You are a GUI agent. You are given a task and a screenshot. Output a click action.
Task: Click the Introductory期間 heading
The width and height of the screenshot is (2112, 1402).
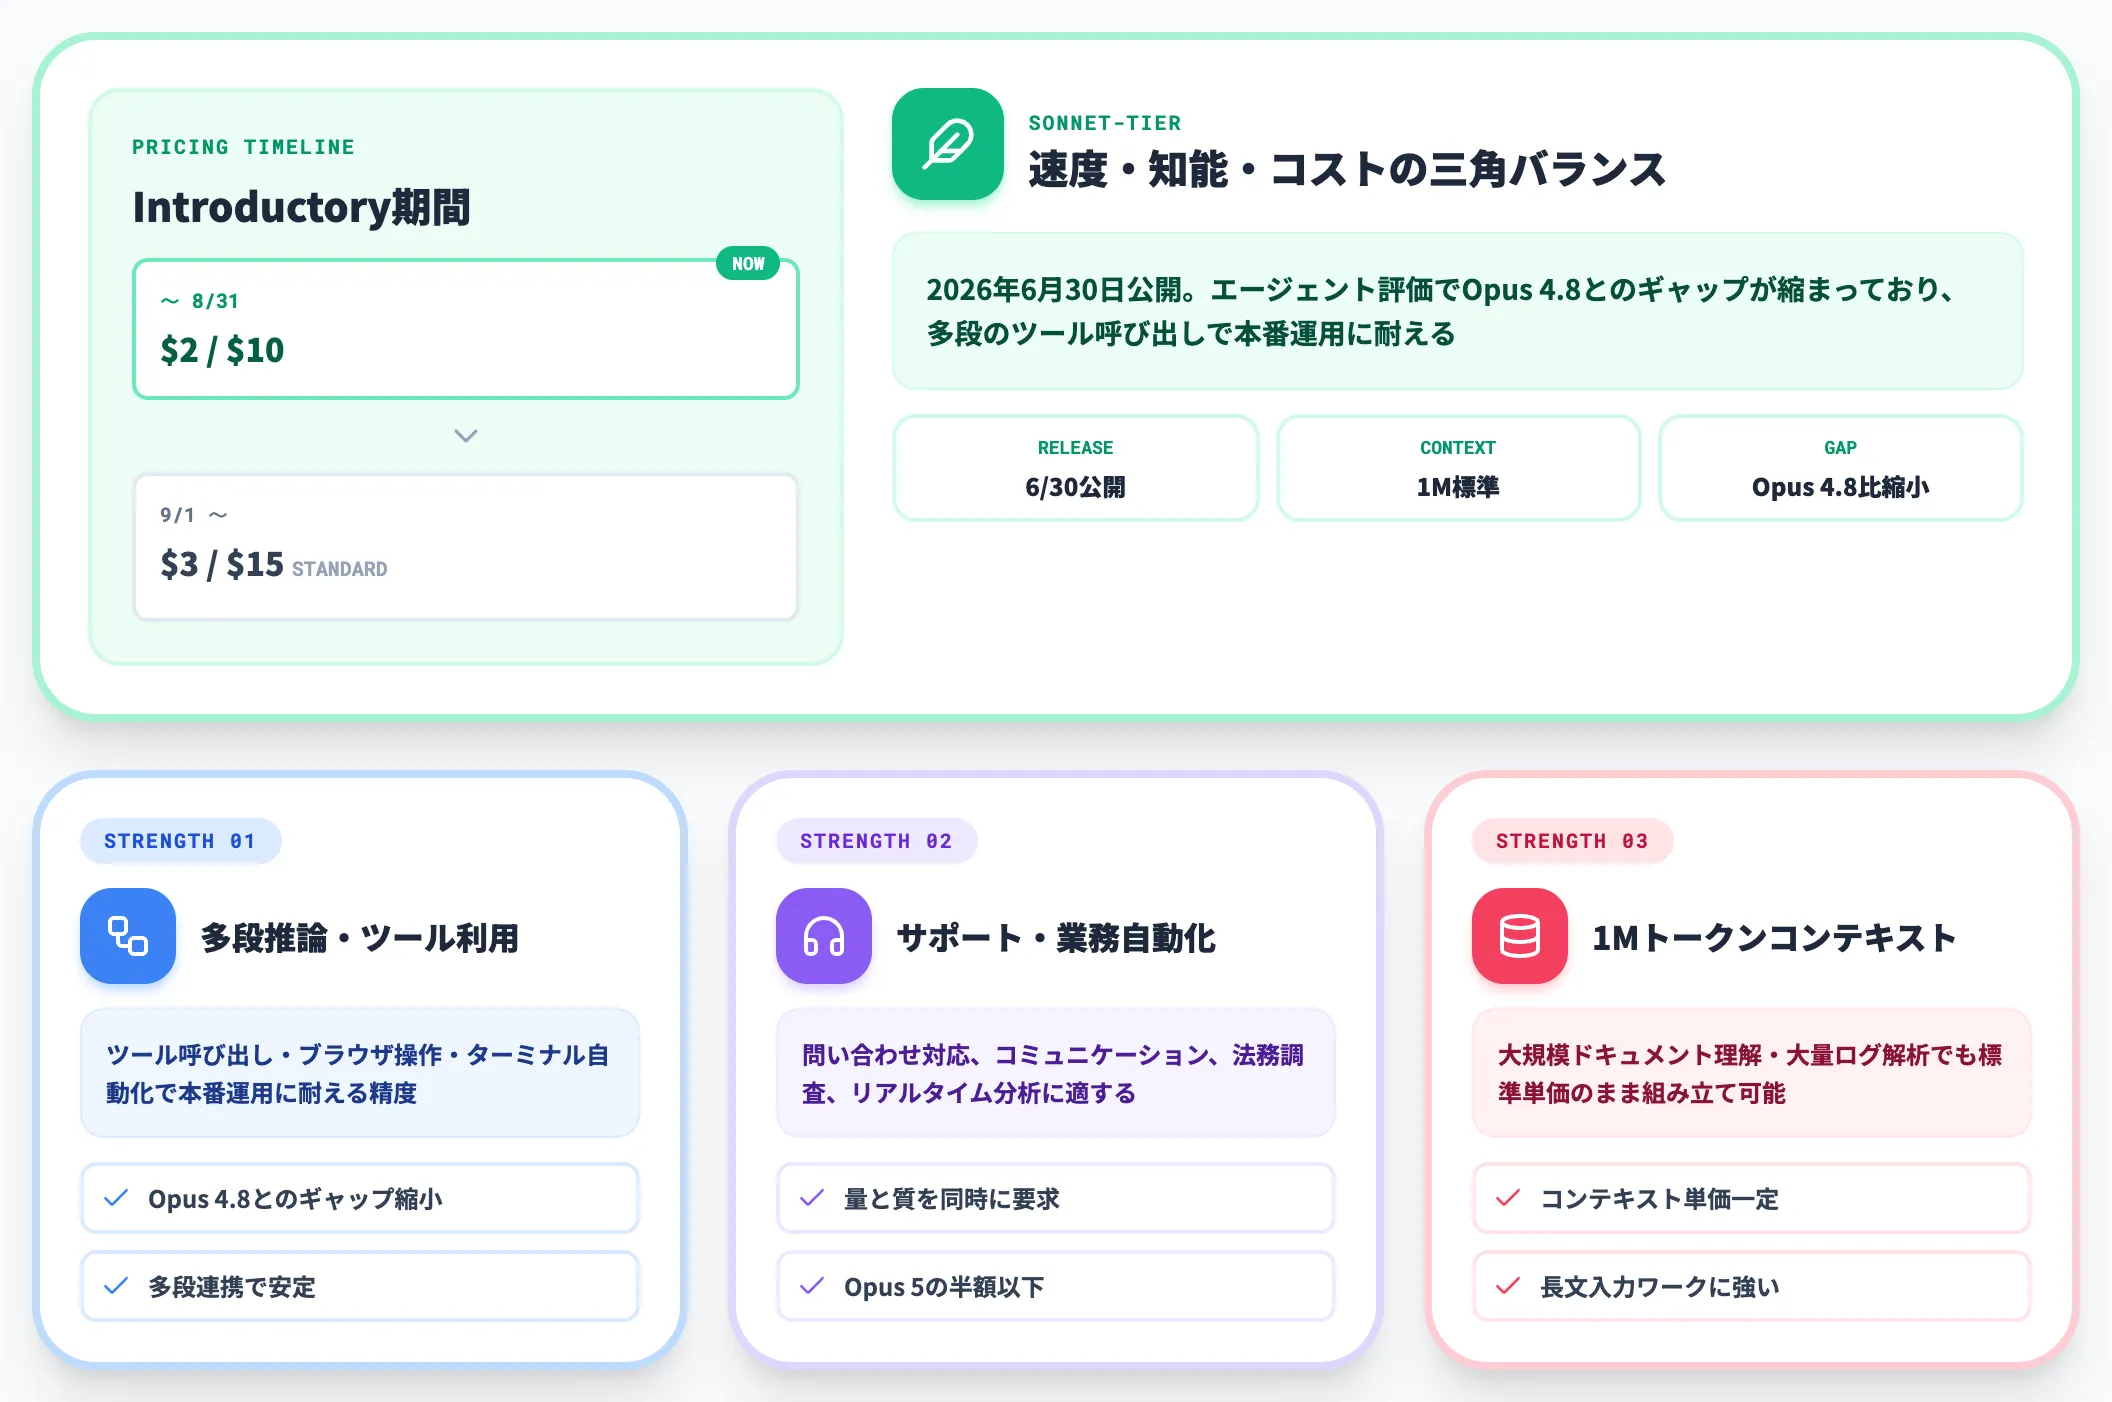click(x=302, y=208)
